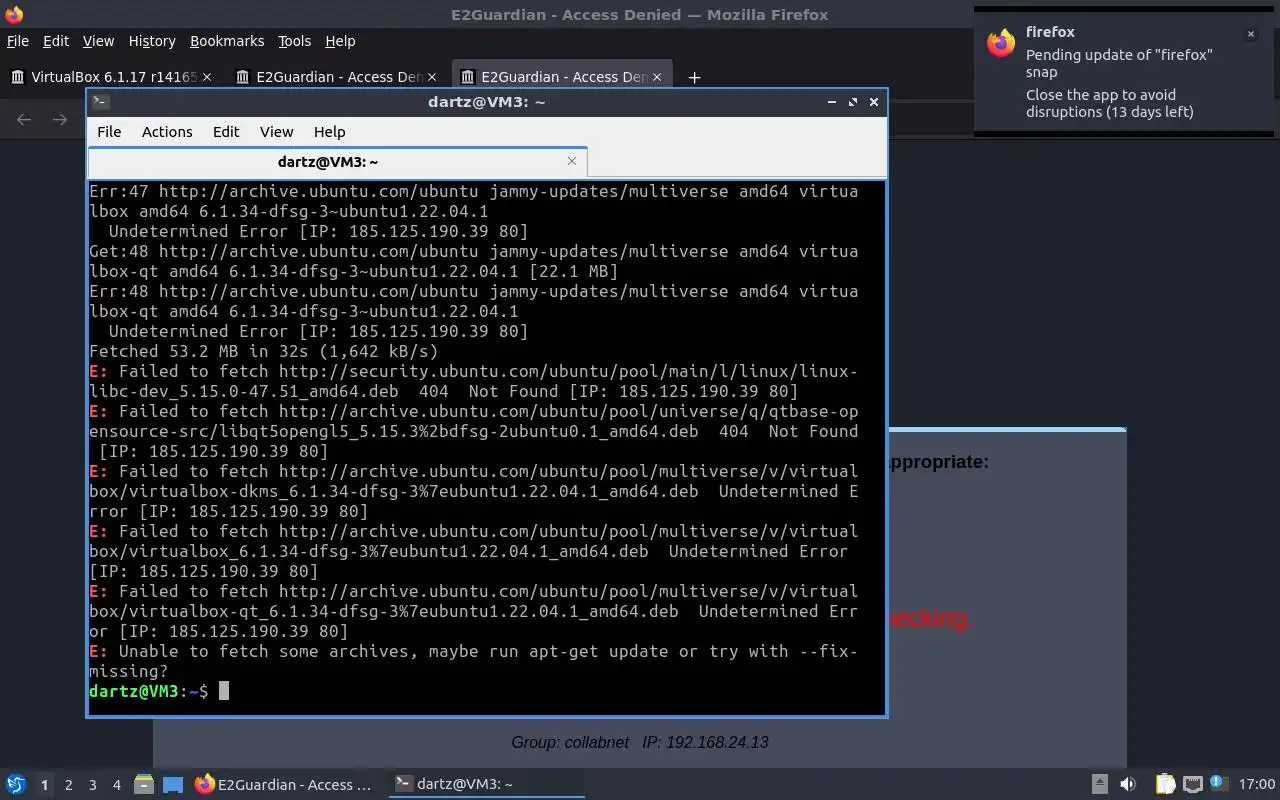Image resolution: width=1280 pixels, height=800 pixels.
Task: Click the Firefox icon in the notification
Action: (1001, 43)
